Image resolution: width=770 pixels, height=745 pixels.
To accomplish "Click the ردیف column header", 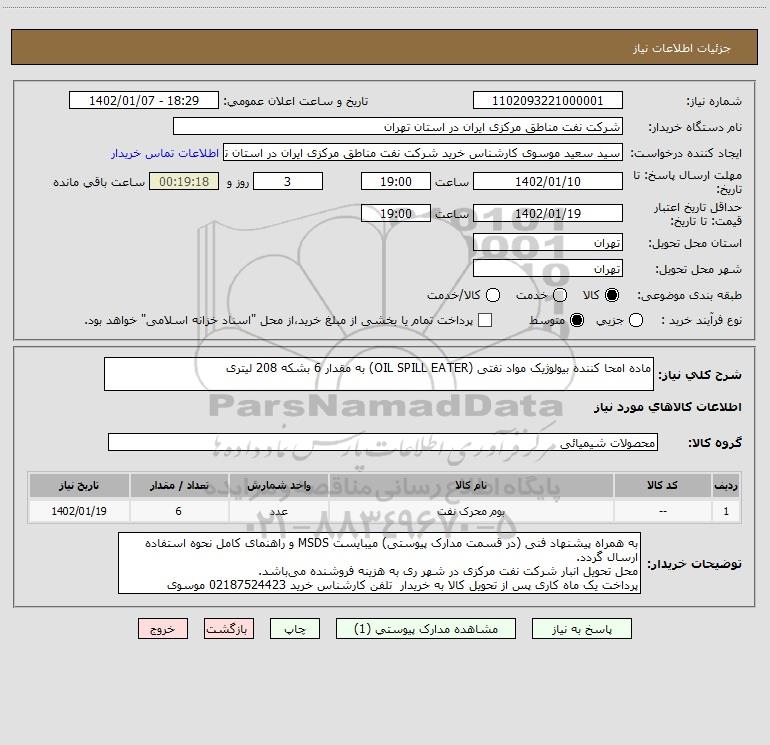I will coord(726,485).
